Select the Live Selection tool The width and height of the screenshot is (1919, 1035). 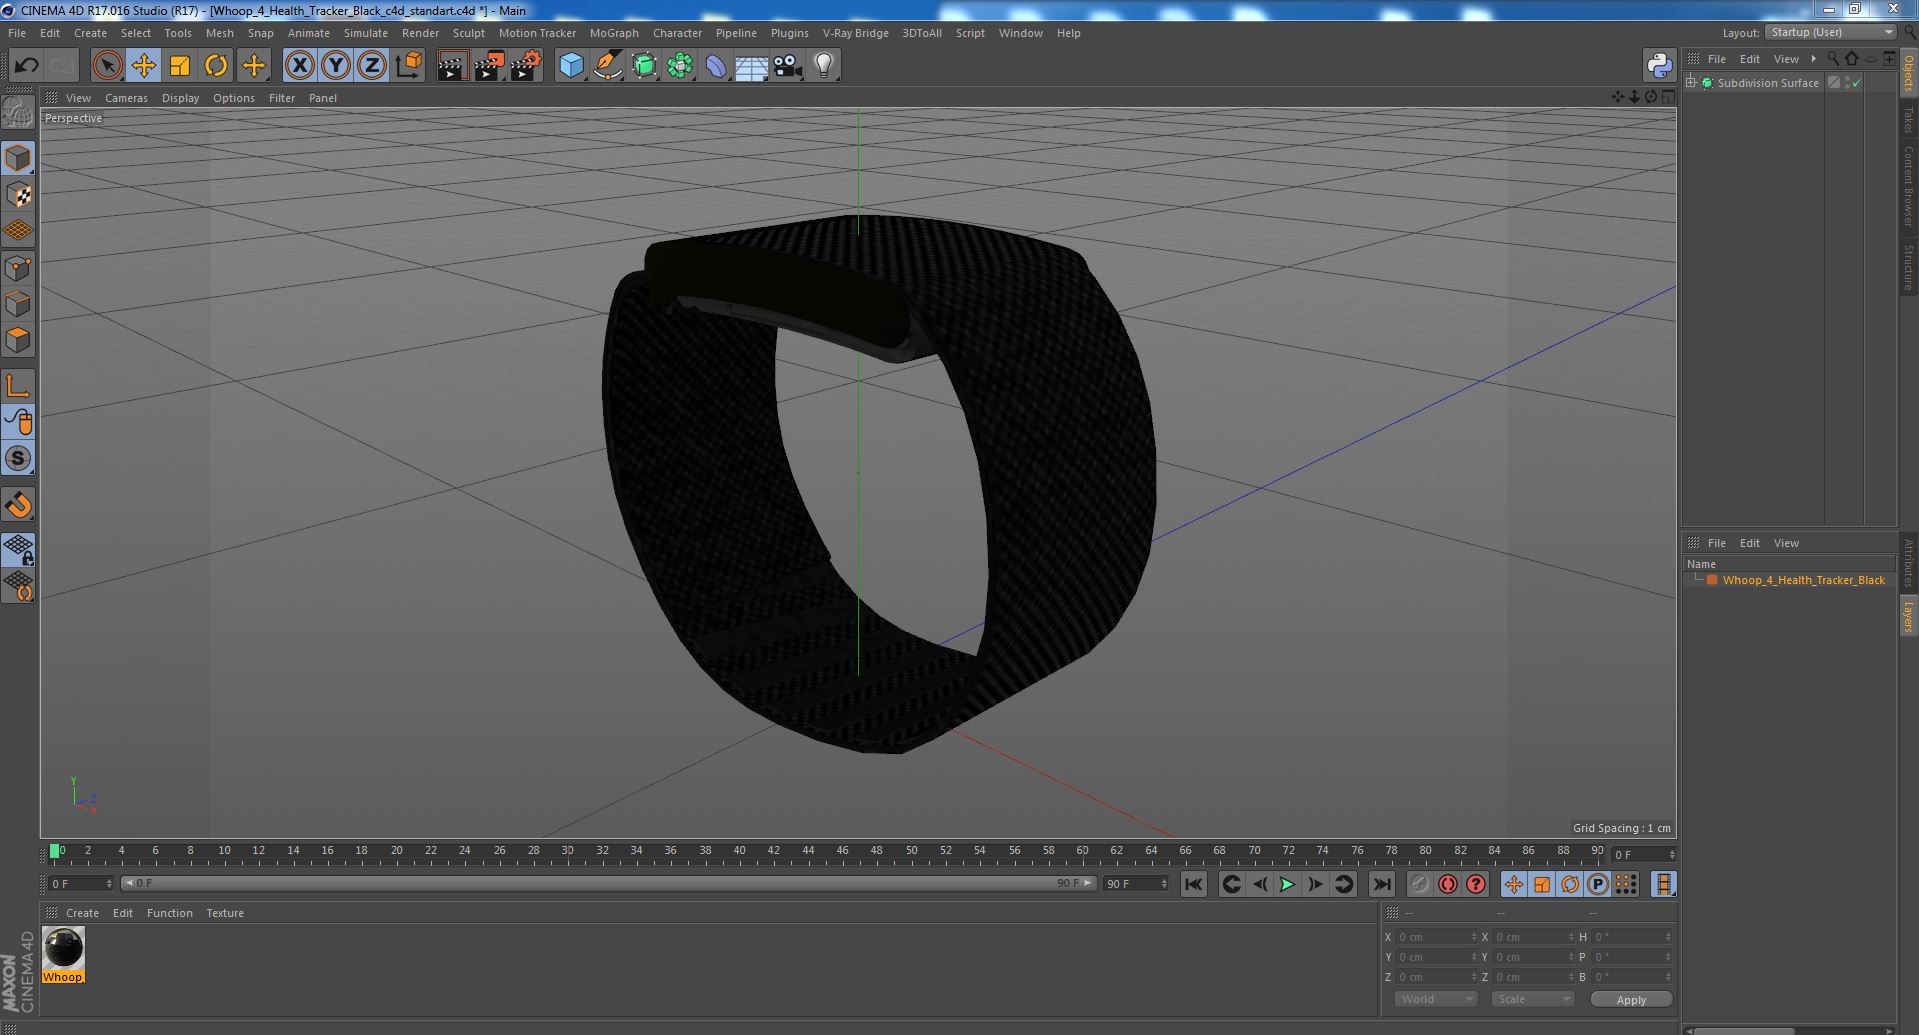tap(107, 66)
